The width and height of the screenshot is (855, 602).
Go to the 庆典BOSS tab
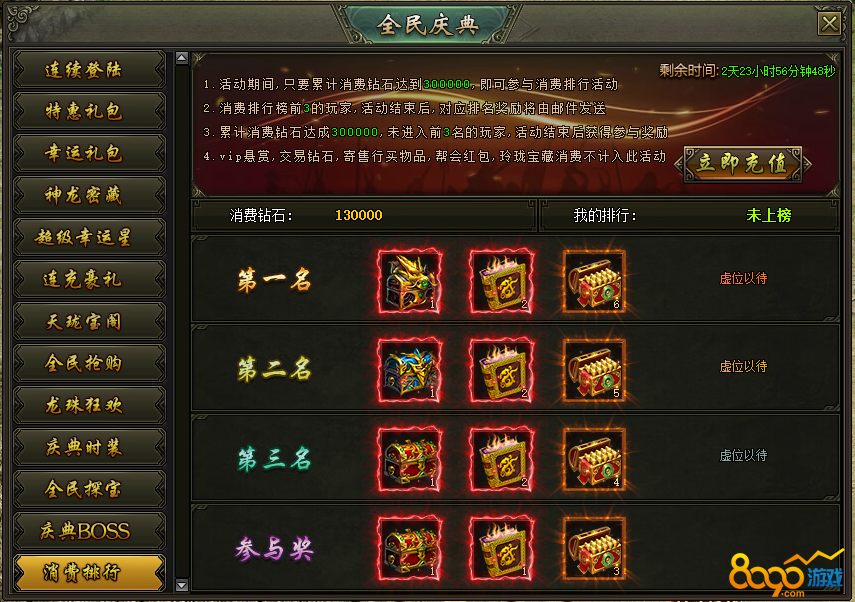[x=89, y=531]
